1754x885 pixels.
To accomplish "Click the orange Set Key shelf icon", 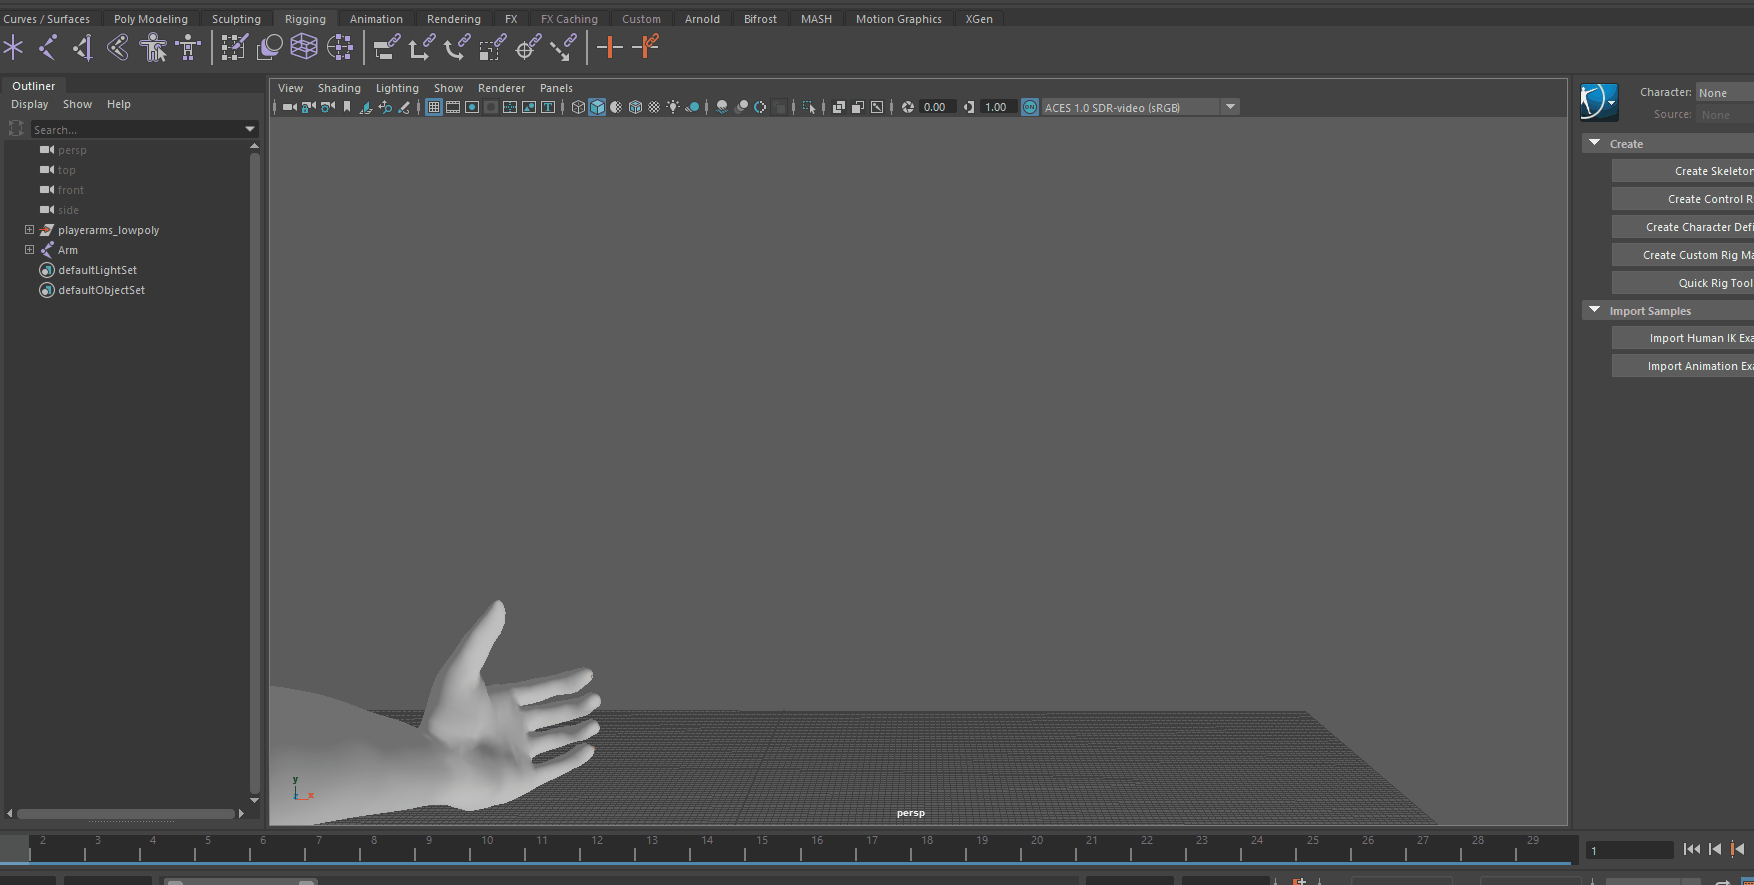I will (610, 47).
